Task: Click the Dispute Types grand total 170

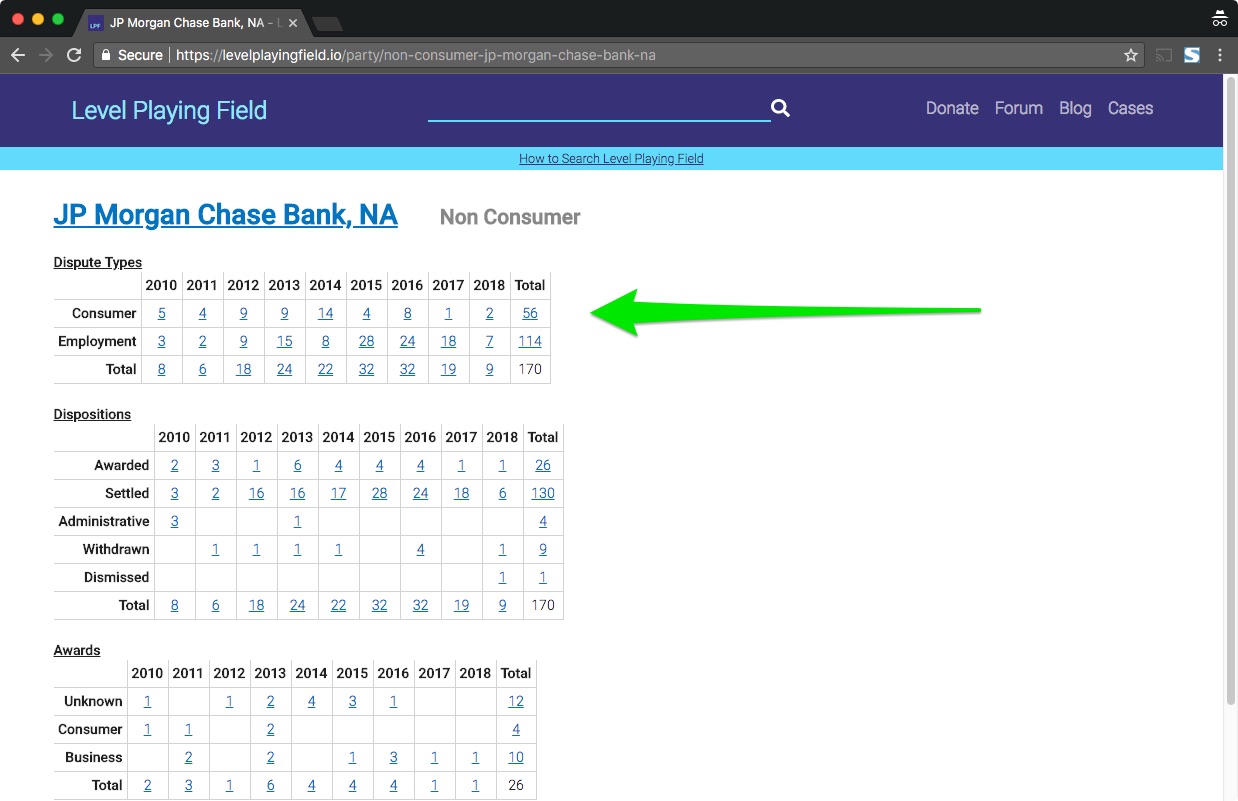Action: pyautogui.click(x=530, y=369)
